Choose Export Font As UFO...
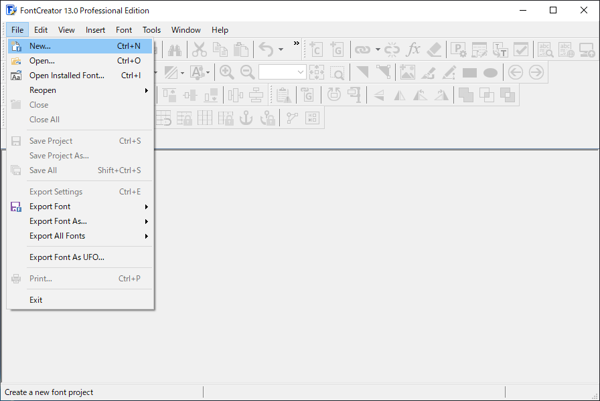This screenshot has width=600, height=401. point(80,258)
